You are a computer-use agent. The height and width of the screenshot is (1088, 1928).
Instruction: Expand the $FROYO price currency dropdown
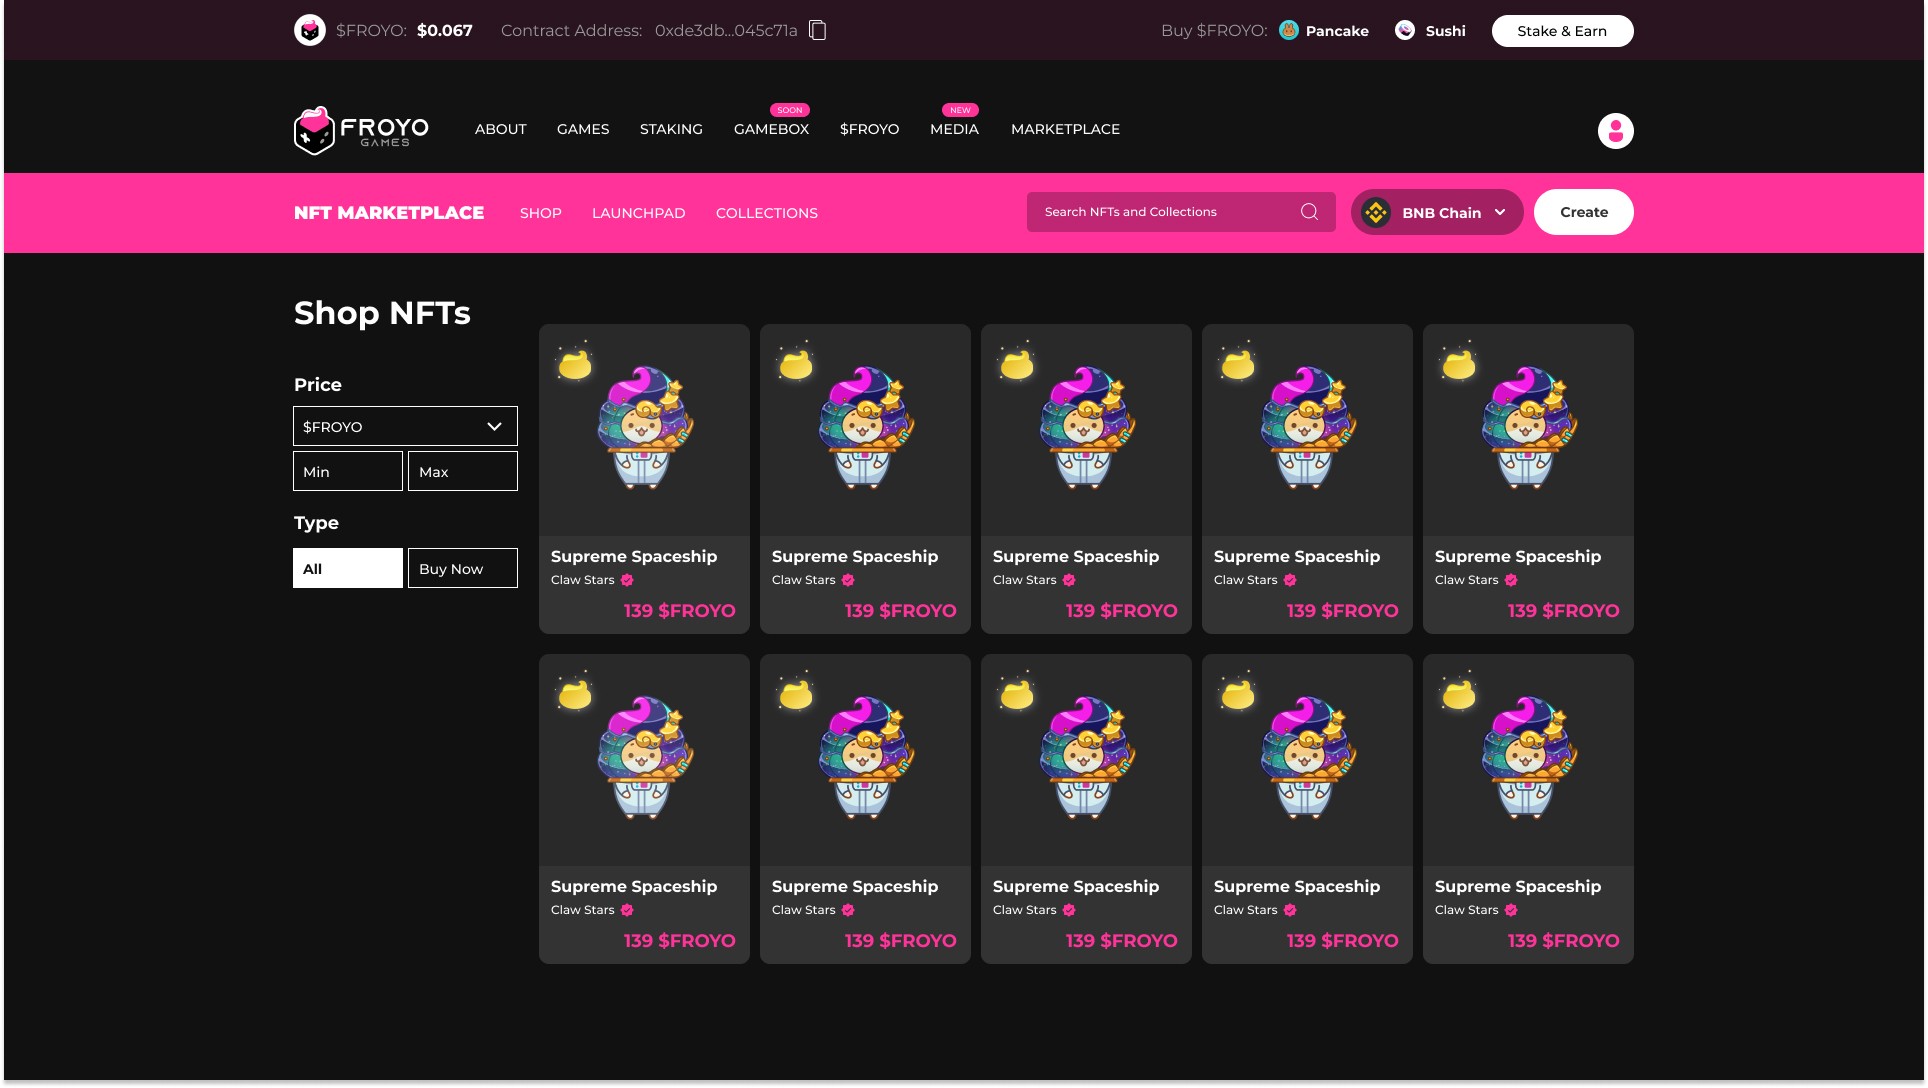click(404, 426)
